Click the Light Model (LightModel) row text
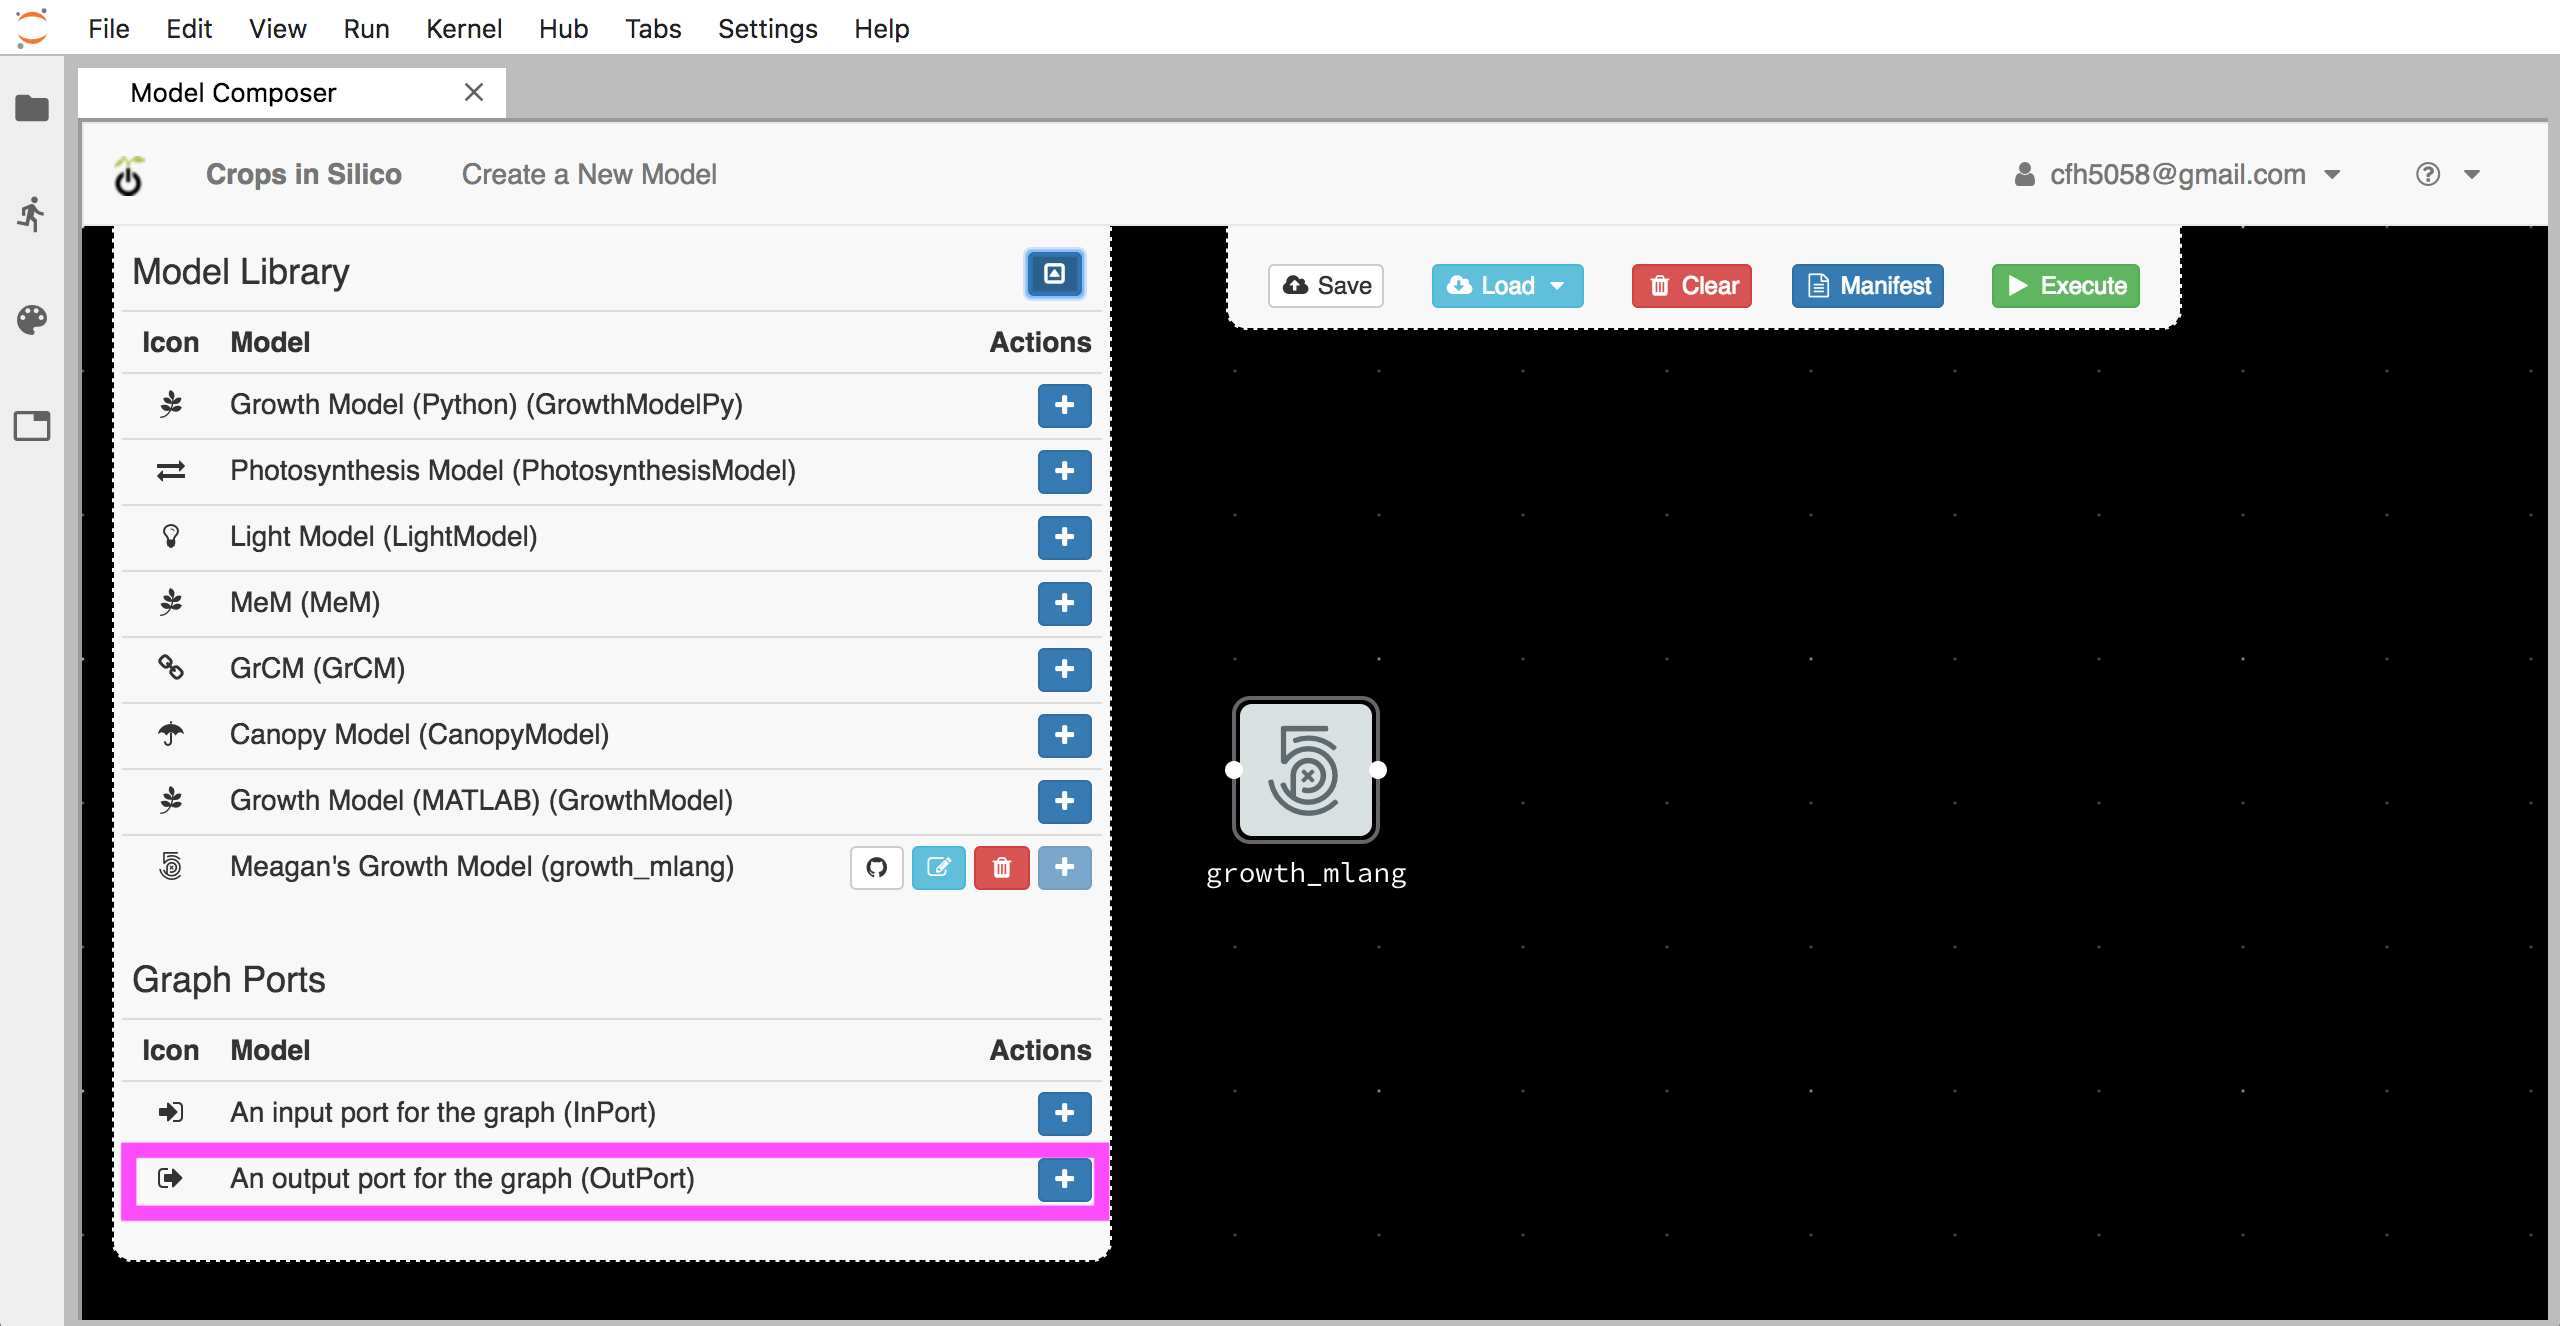 [x=384, y=537]
